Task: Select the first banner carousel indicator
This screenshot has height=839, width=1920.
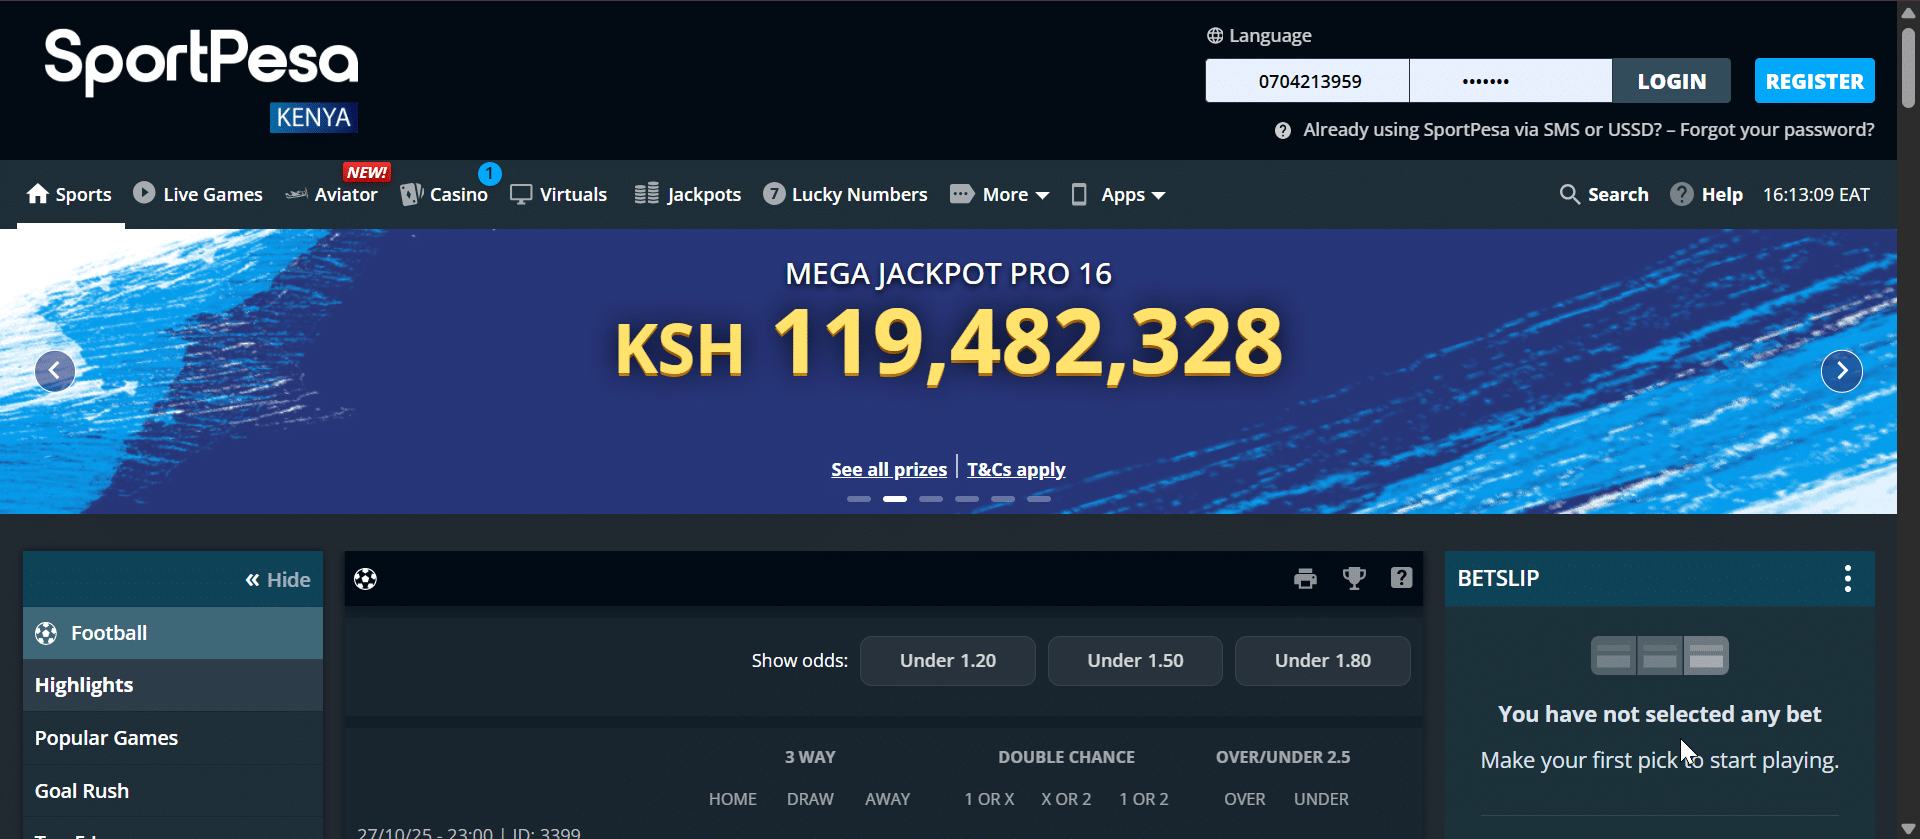Action: coord(859,499)
